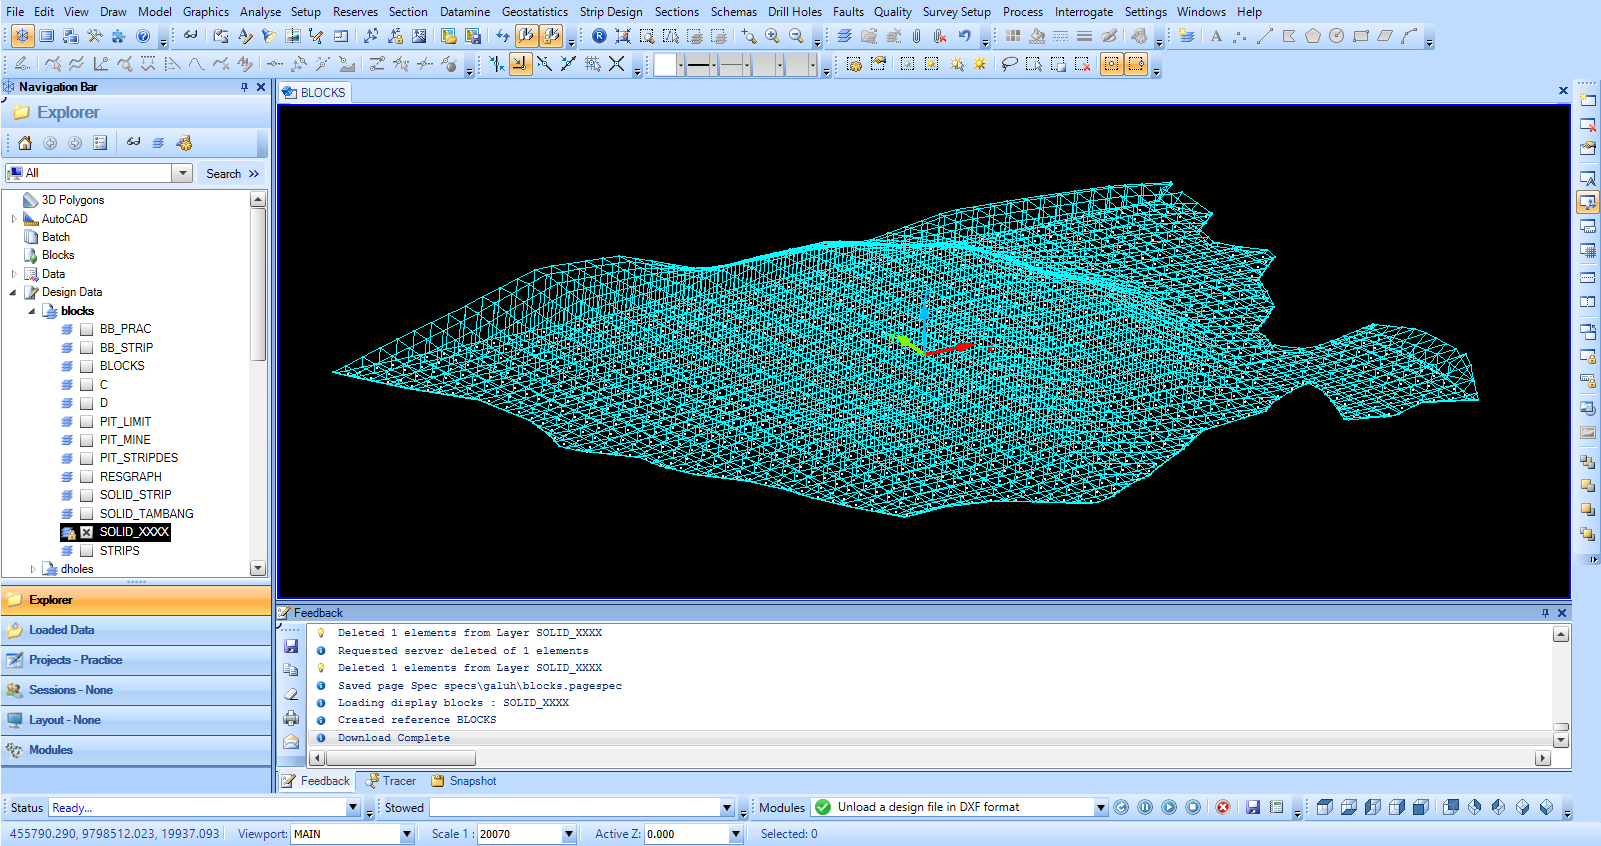Select the Text annotation tool (A icon)
The image size is (1601, 846).
tap(1216, 37)
